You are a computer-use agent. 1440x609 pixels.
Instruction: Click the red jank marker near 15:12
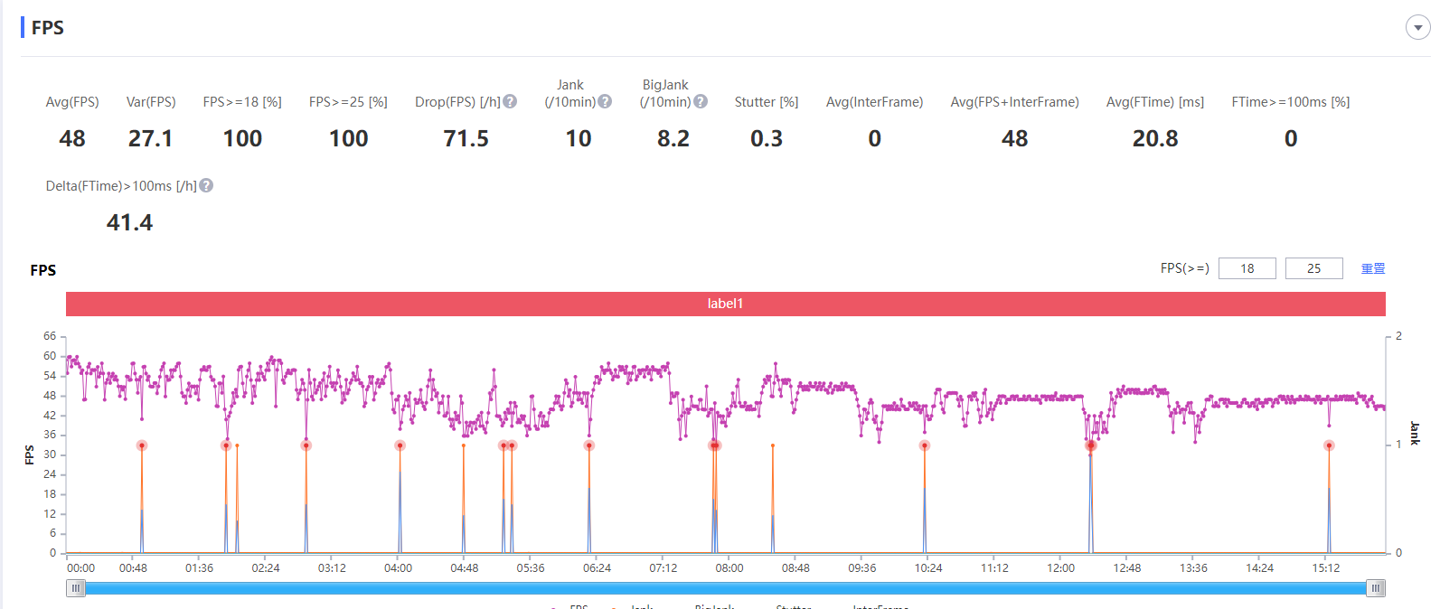pyautogui.click(x=1329, y=446)
